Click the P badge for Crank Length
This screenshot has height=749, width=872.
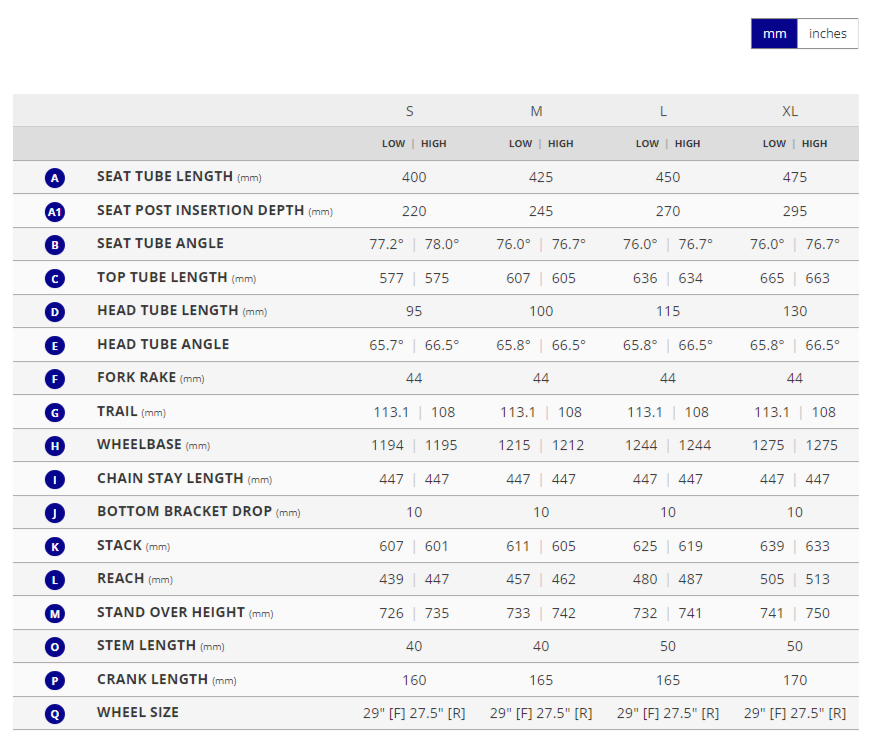(55, 681)
